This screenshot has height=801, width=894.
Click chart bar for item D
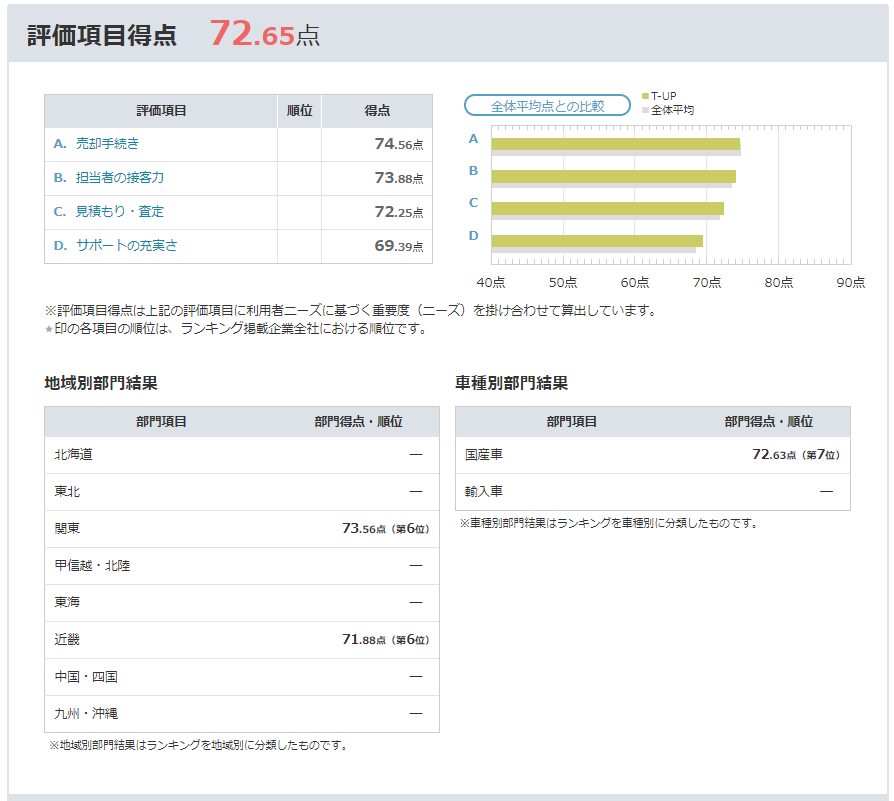[597, 241]
